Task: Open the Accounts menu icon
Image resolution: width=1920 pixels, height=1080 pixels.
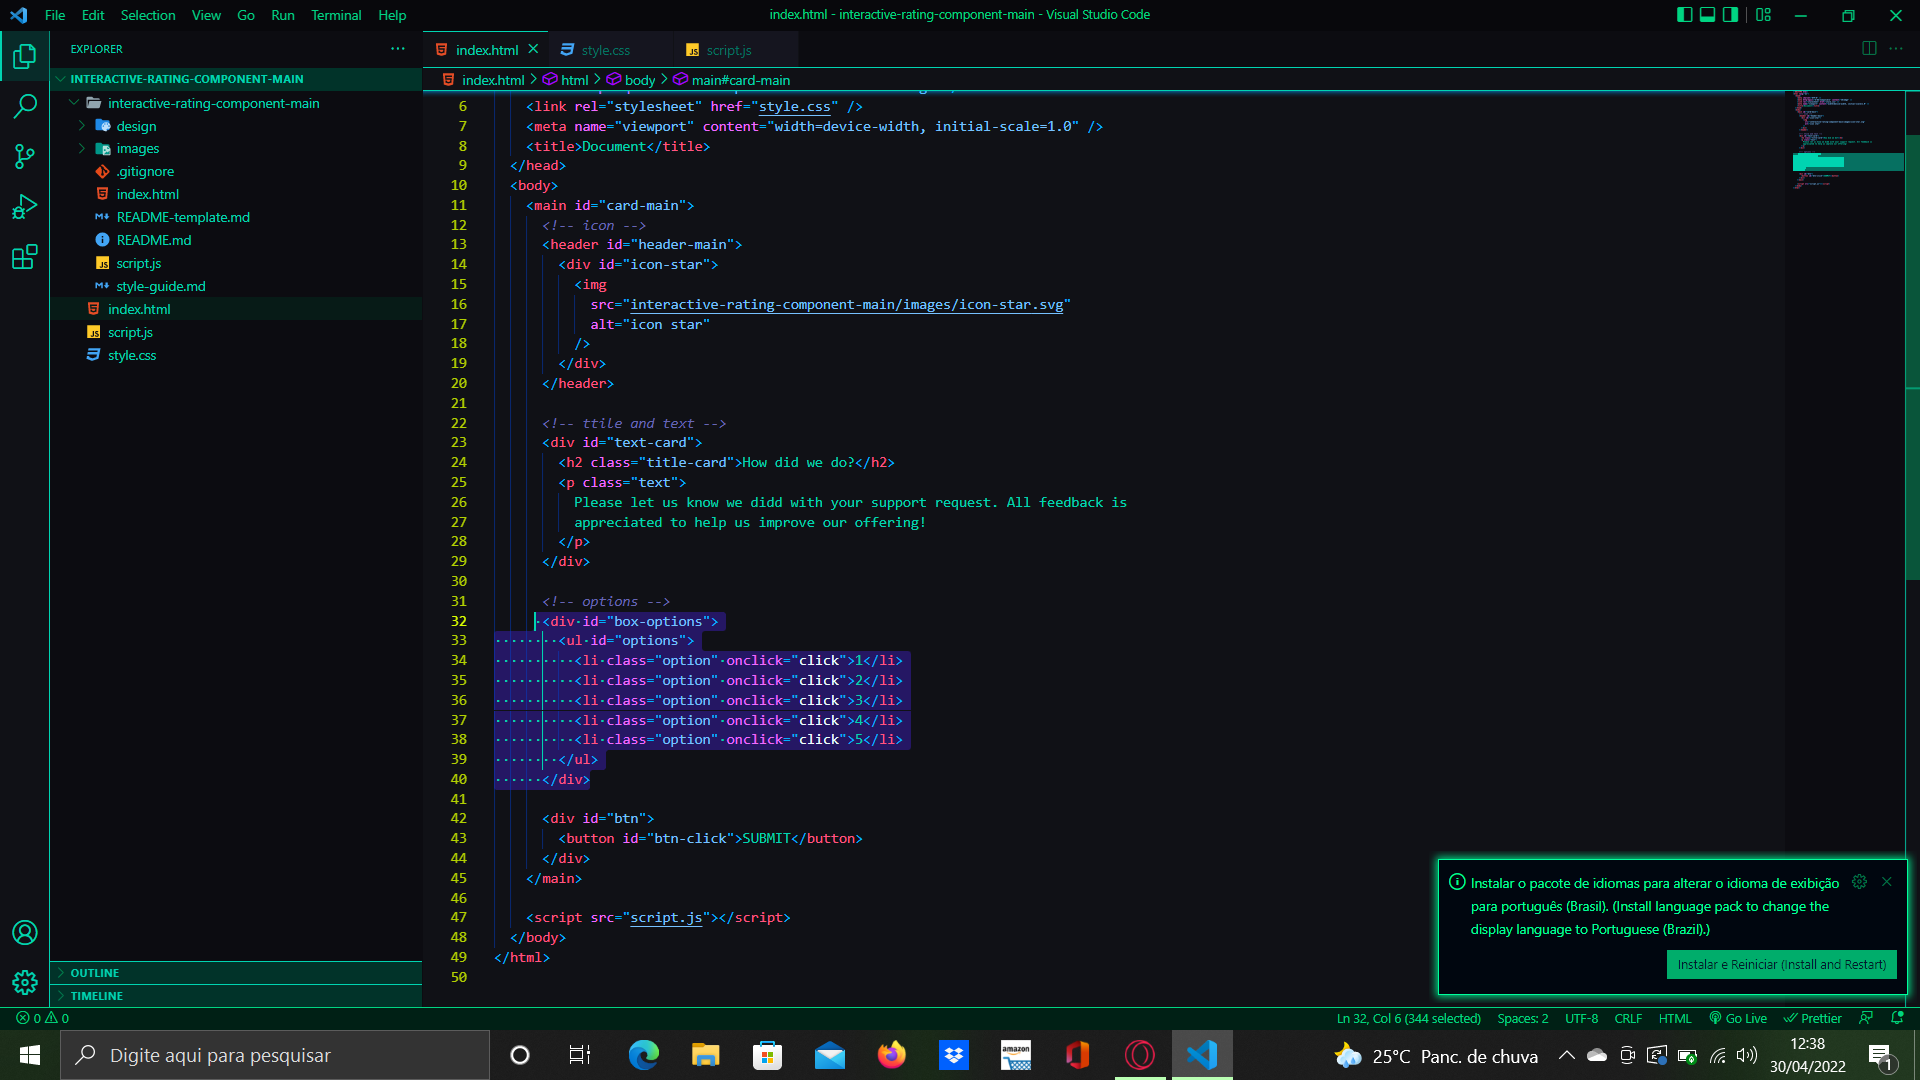Action: coord(25,933)
